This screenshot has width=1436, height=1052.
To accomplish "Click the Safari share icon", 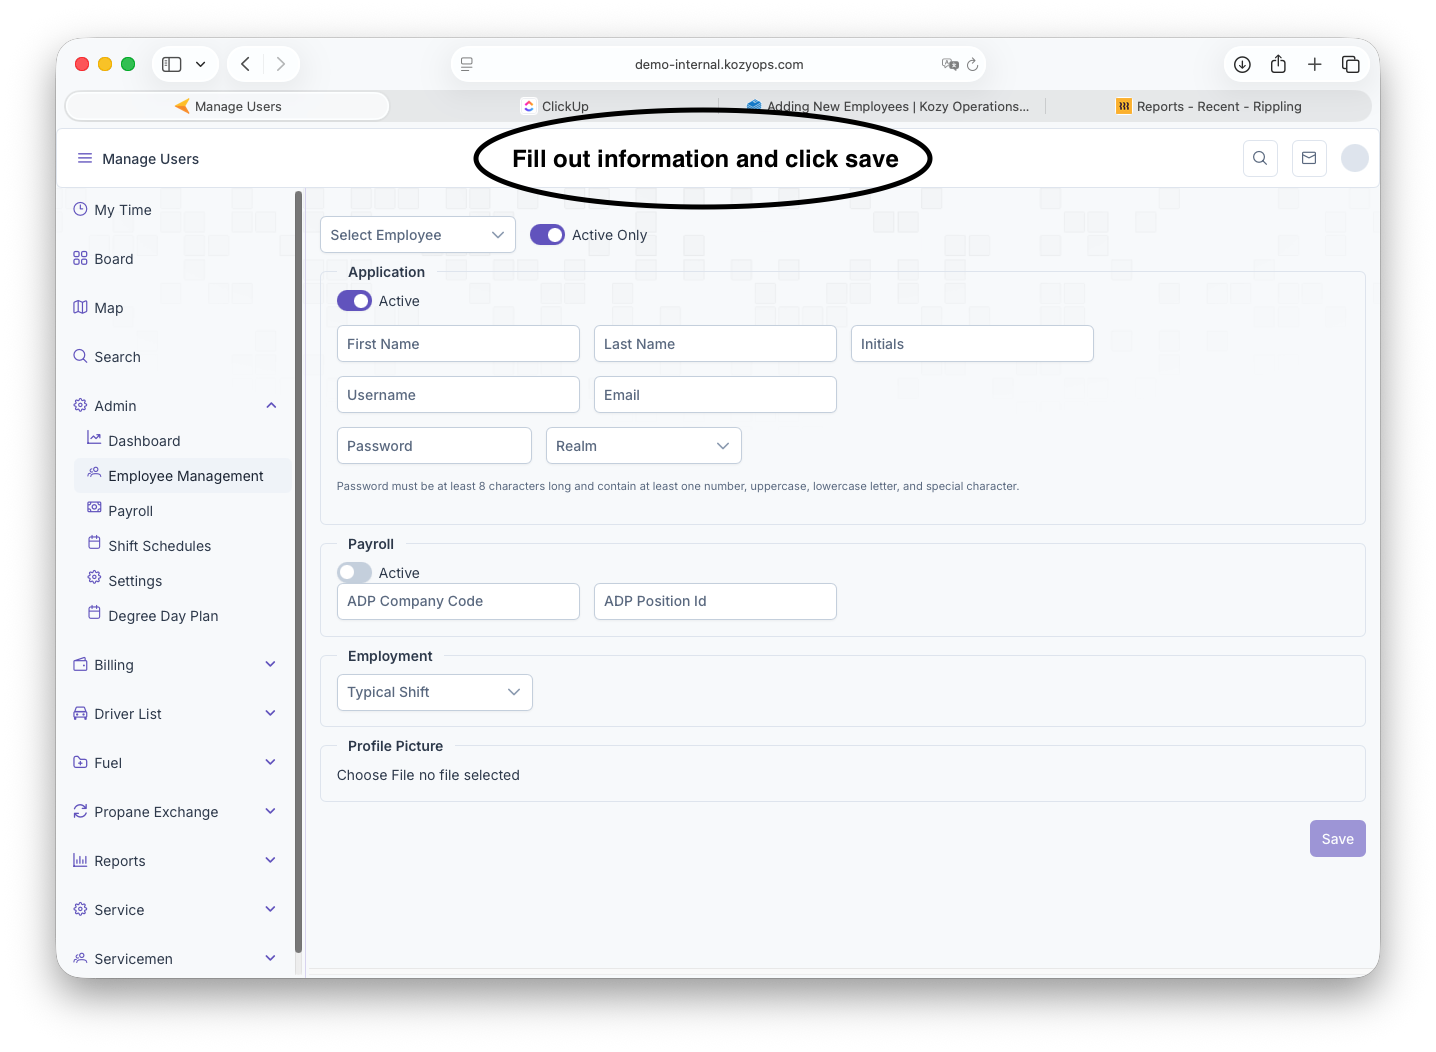I will [1278, 64].
